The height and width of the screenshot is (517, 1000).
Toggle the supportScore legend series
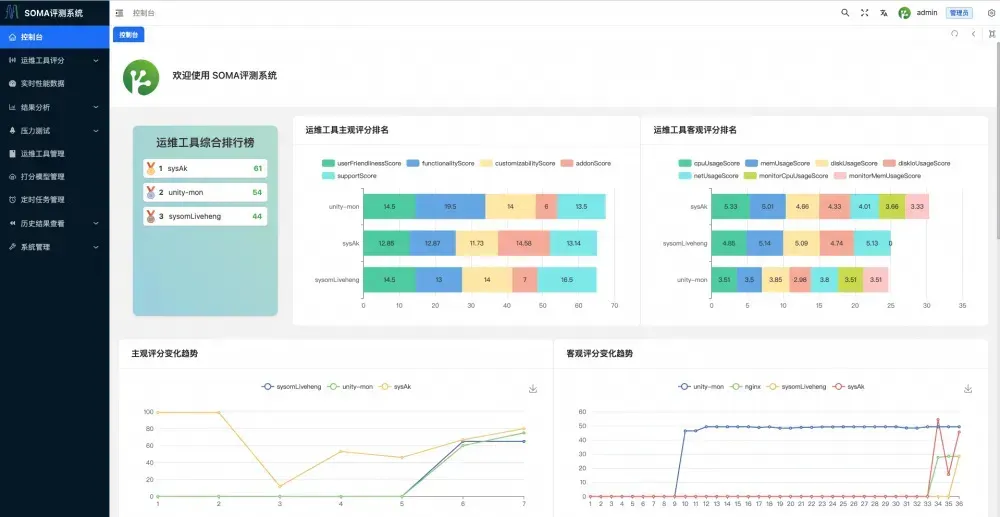pos(349,175)
